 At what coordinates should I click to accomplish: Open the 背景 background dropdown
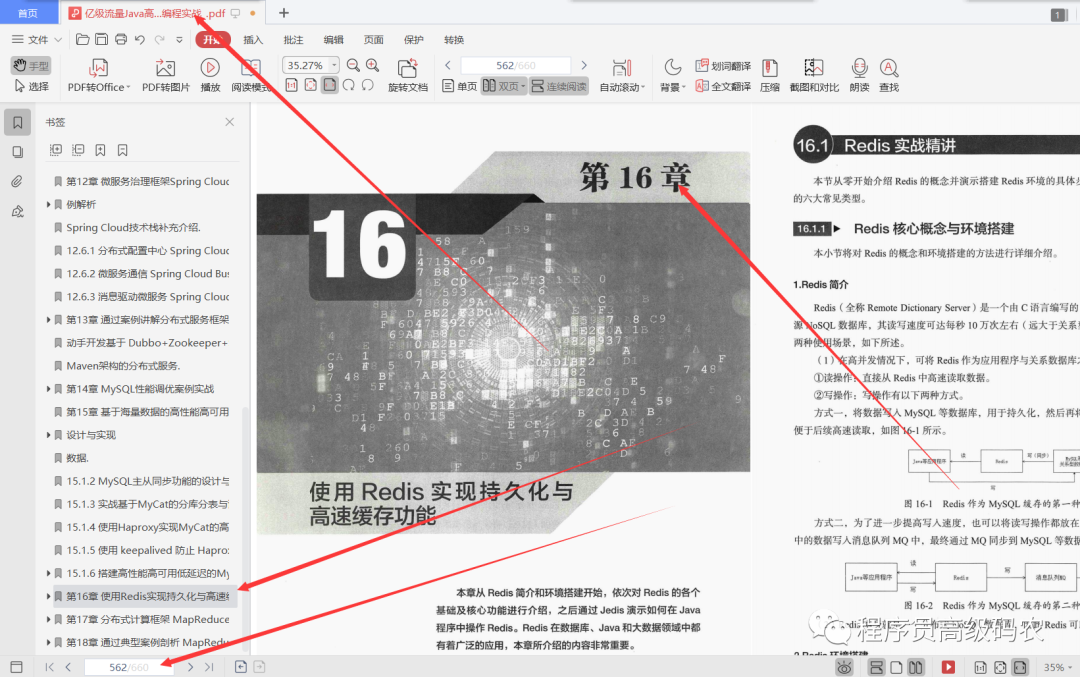tap(672, 76)
